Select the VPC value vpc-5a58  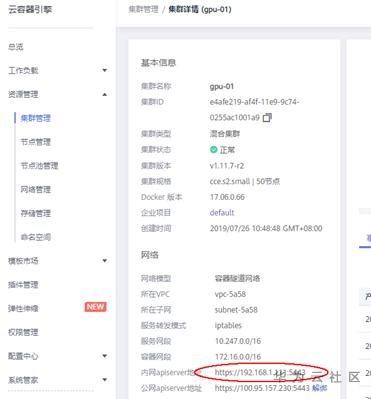pyautogui.click(x=230, y=294)
